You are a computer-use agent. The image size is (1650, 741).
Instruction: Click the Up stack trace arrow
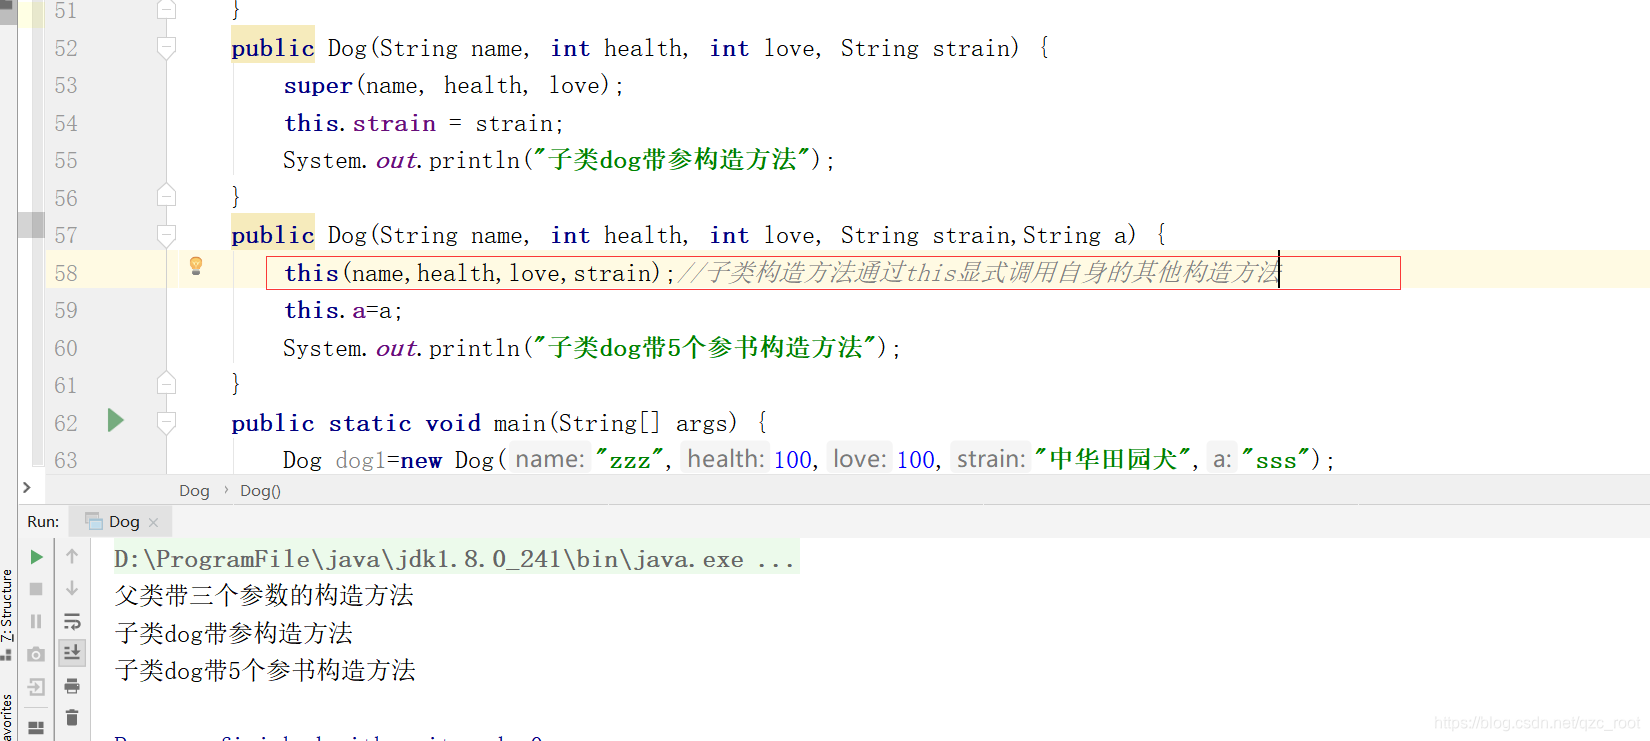pyautogui.click(x=72, y=556)
